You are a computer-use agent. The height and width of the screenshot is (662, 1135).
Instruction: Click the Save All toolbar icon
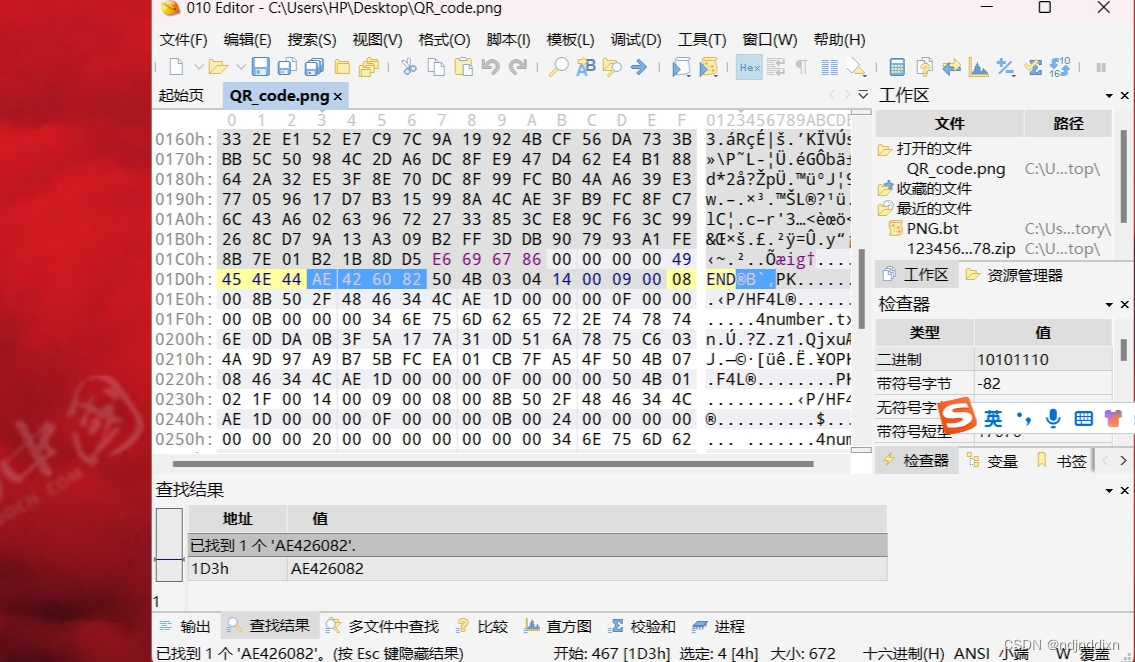[314, 67]
